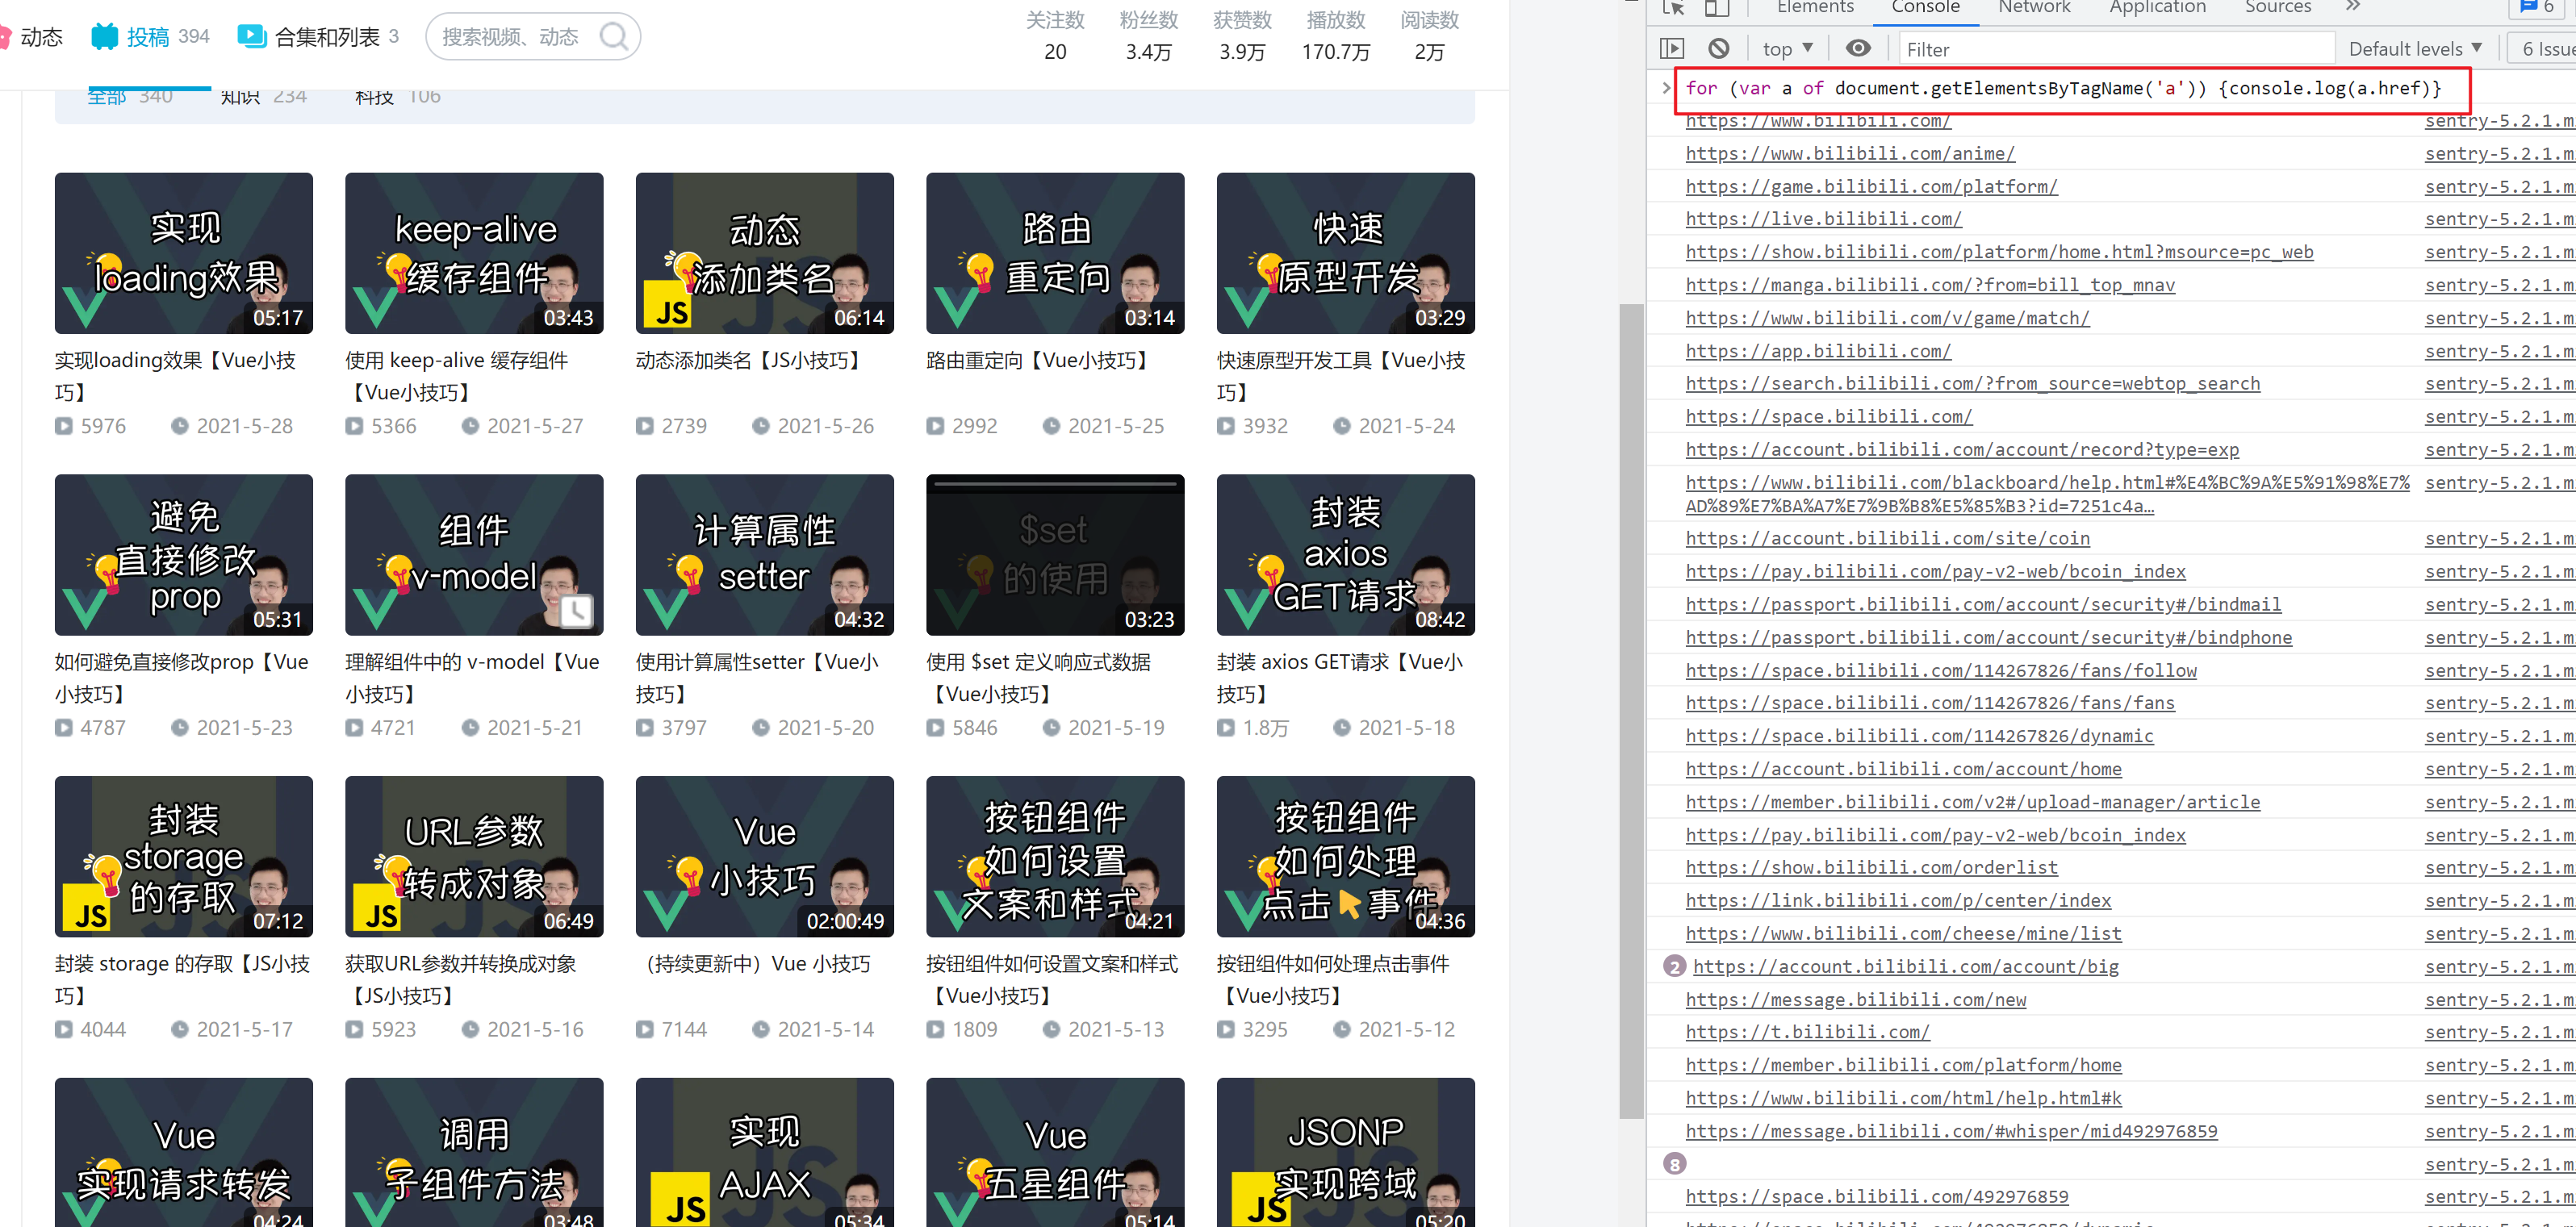Click the search magnifier icon
Image resolution: width=2576 pixels, height=1227 pixels.
coord(613,37)
